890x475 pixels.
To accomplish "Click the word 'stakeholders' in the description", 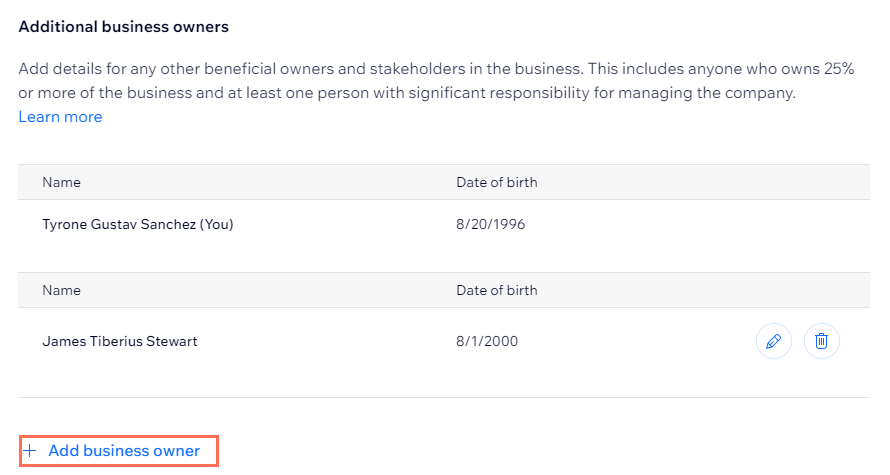I will [419, 69].
